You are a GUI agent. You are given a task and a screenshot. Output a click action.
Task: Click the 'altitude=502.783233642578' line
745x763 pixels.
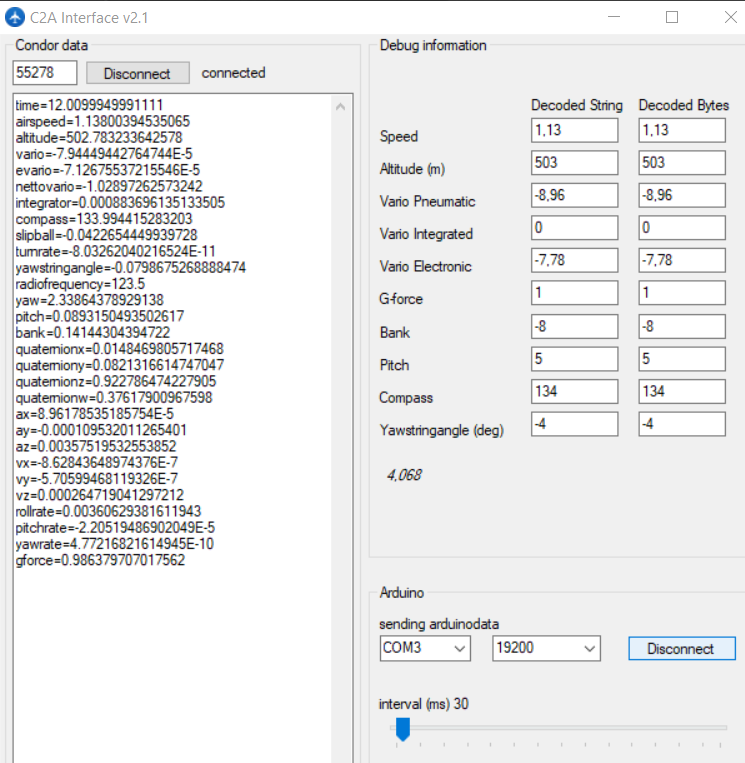click(99, 138)
